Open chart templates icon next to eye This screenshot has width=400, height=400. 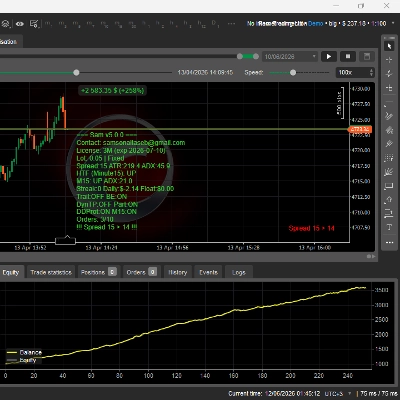(34, 24)
